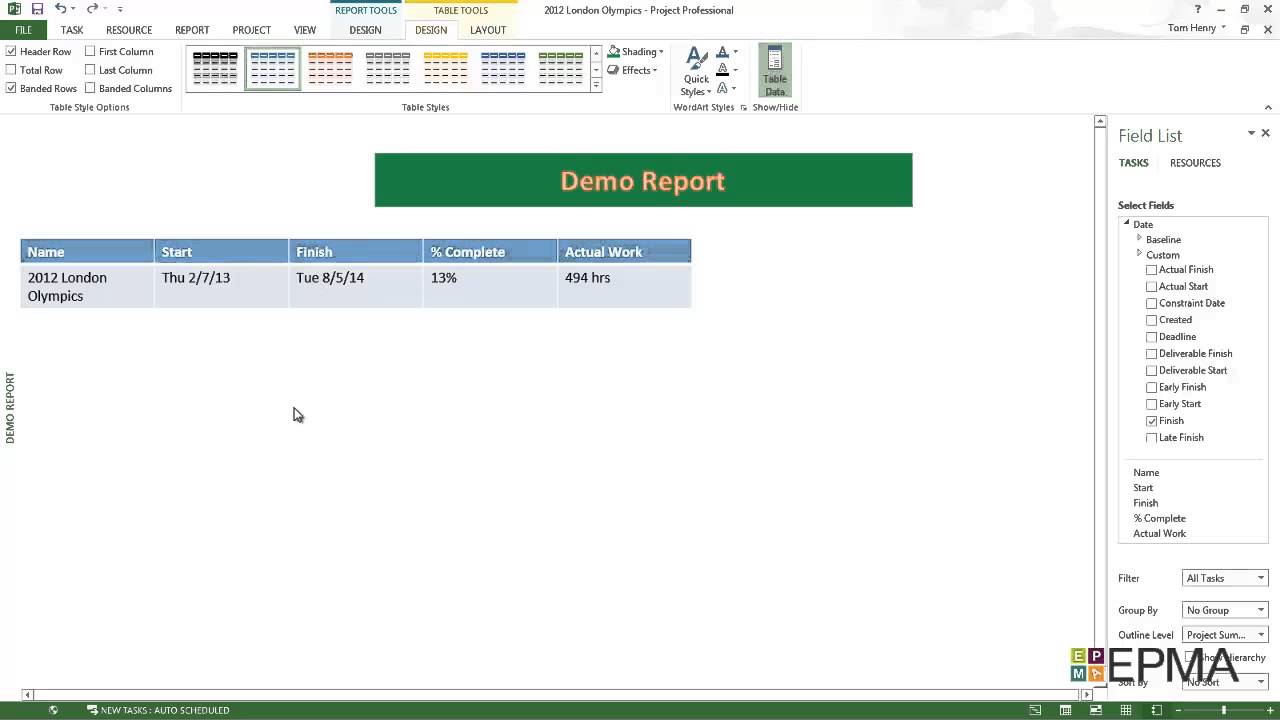This screenshot has width=1280, height=720.
Task: Click NEW TASKS : AUTO SCHEDULED status
Action: pos(158,710)
